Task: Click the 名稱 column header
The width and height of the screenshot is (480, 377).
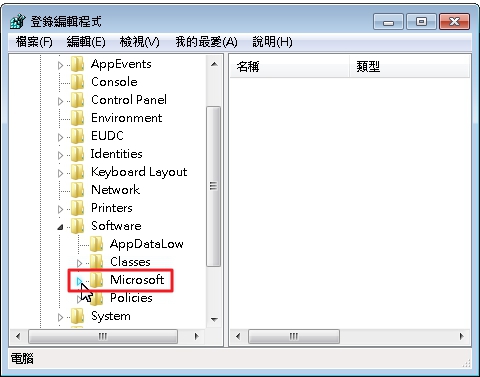Action: click(x=289, y=67)
